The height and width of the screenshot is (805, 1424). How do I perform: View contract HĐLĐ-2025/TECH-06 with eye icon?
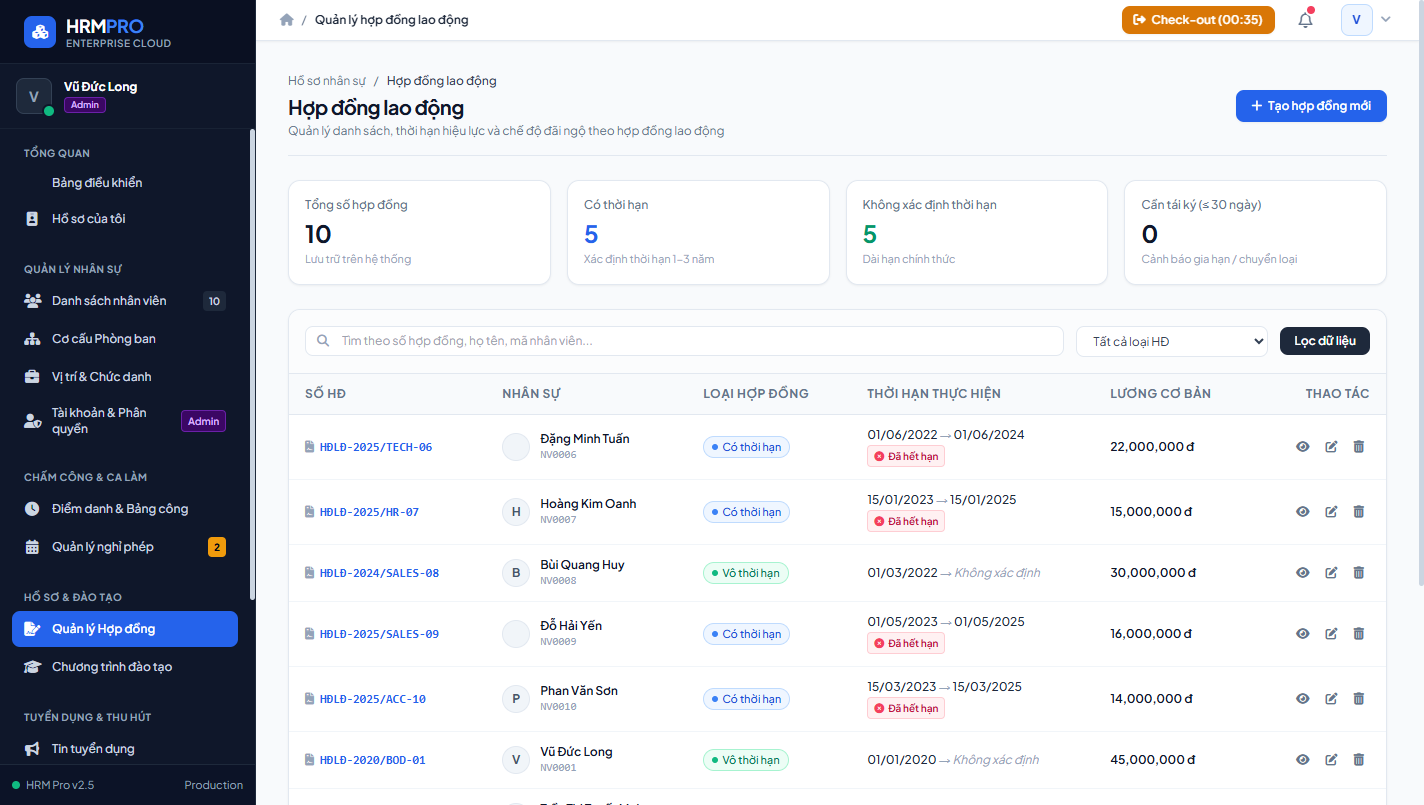(x=1303, y=447)
